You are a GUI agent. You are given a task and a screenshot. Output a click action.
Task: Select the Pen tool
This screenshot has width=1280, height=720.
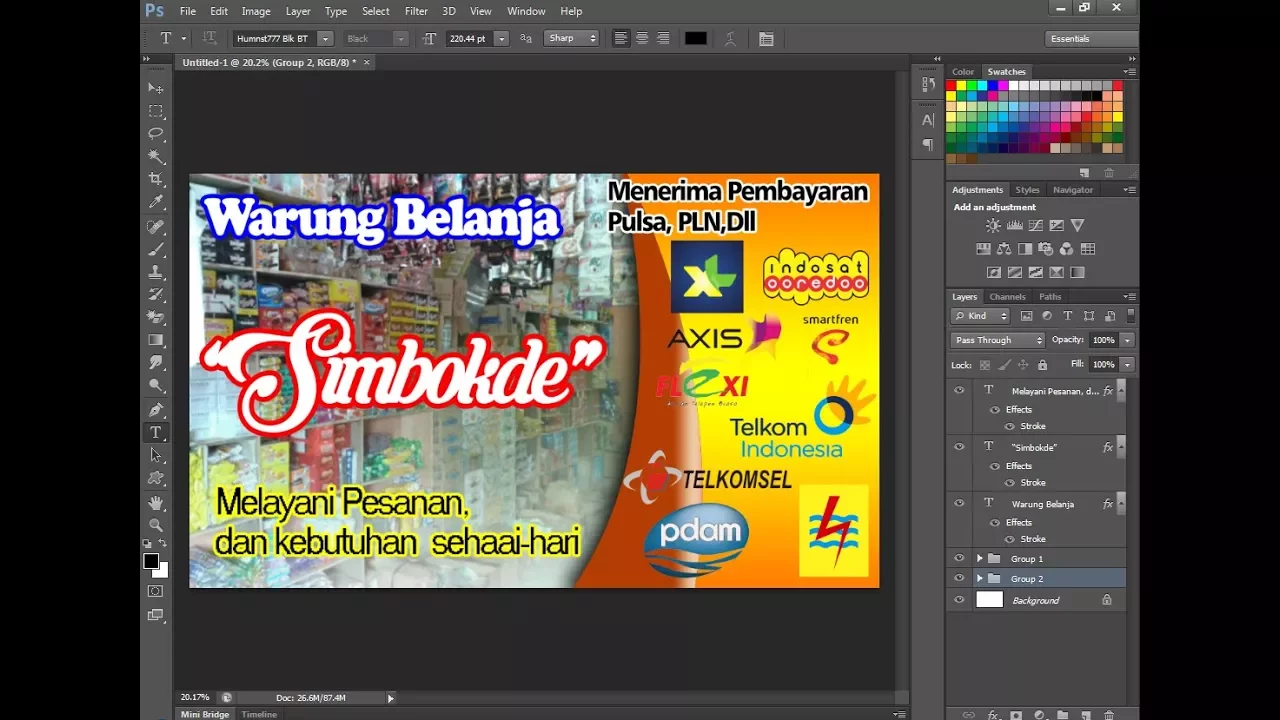point(156,410)
